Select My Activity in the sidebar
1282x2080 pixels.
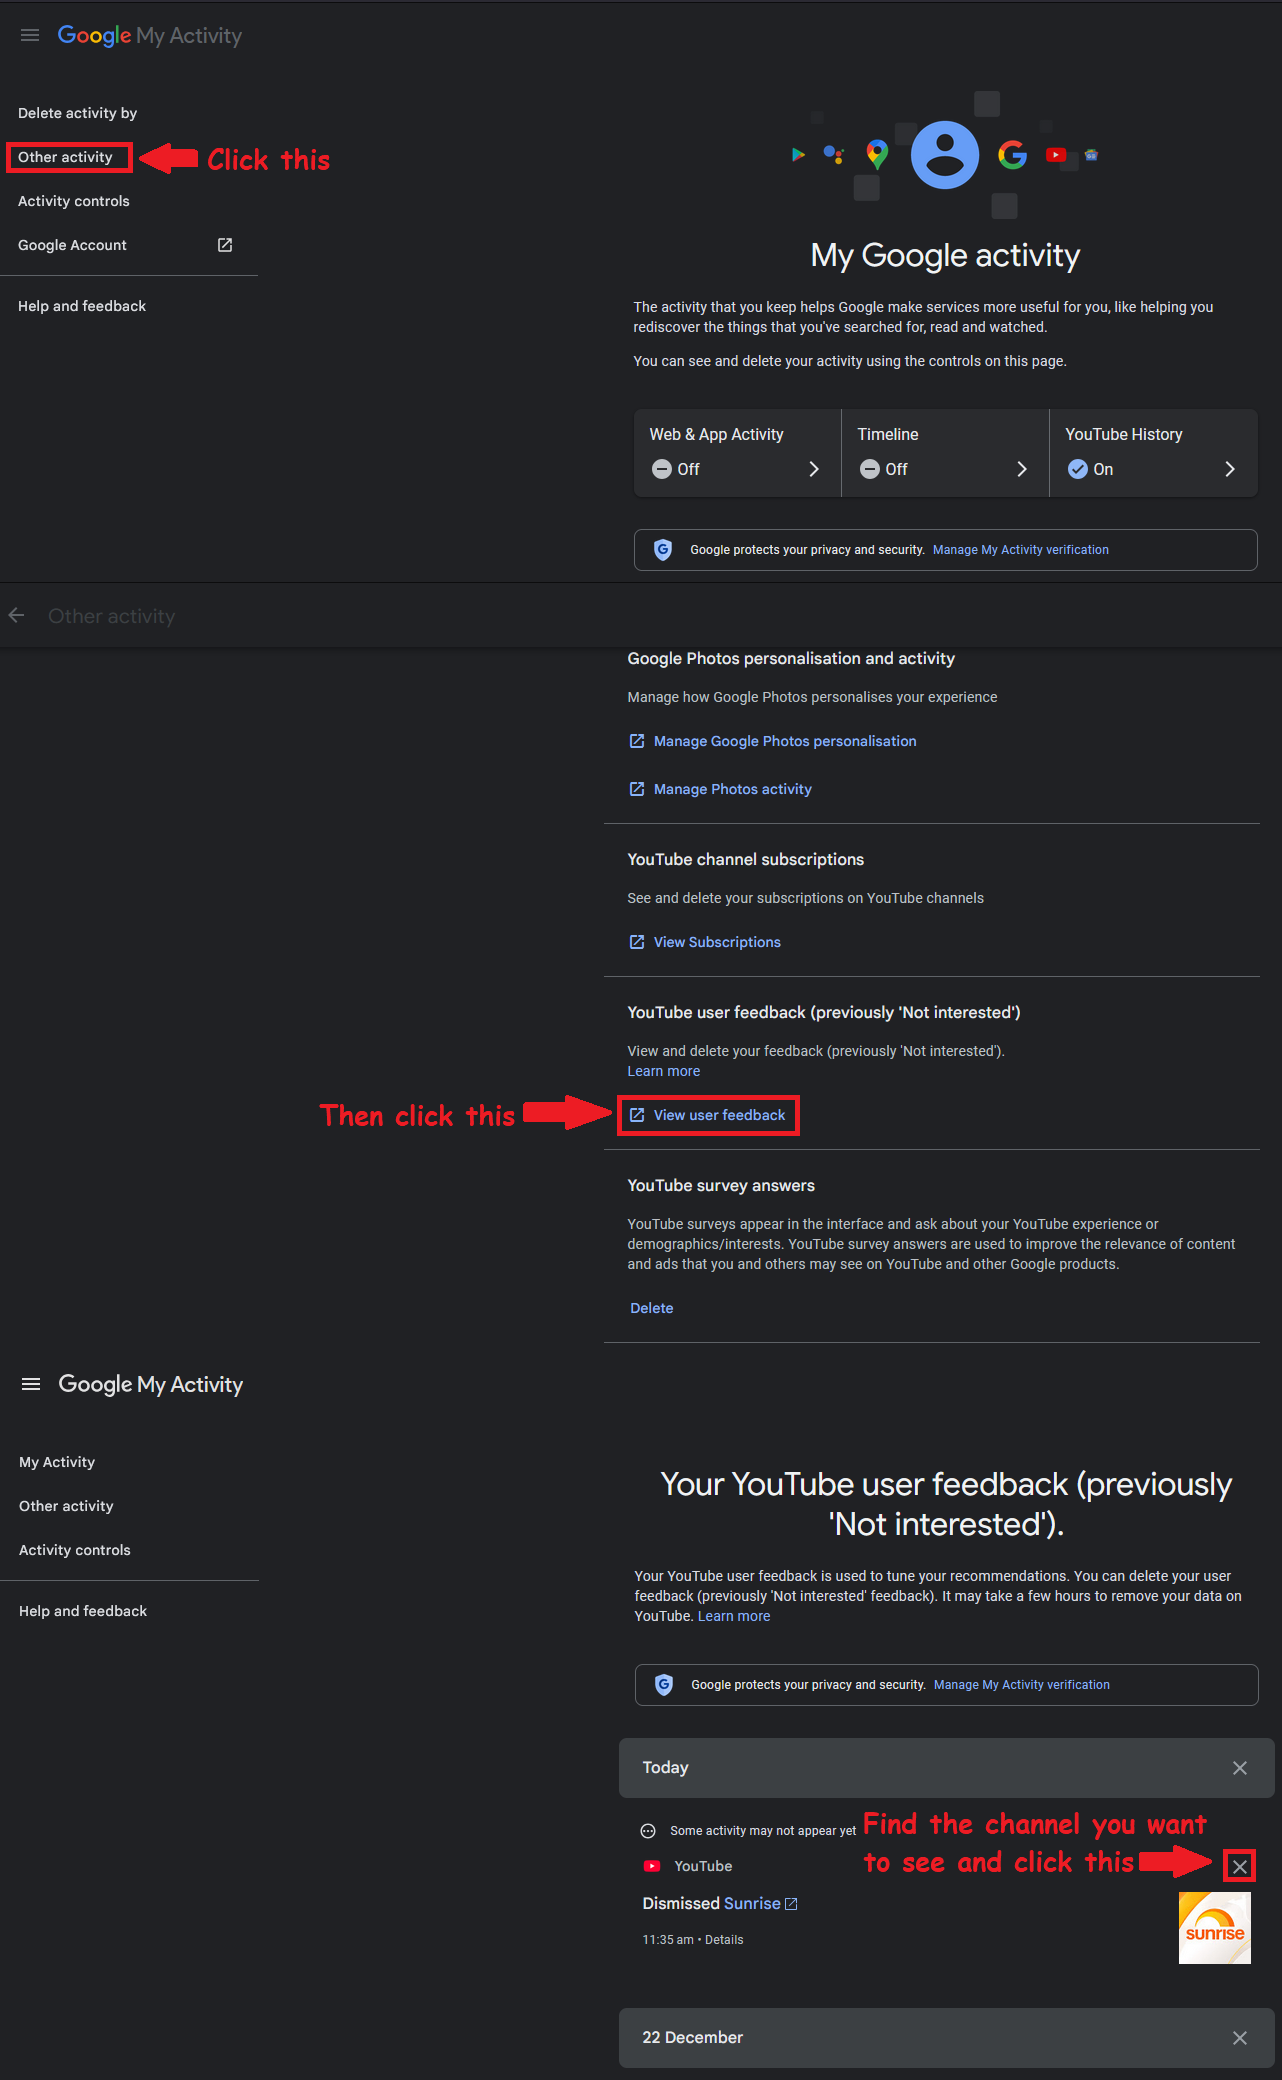57,1462
